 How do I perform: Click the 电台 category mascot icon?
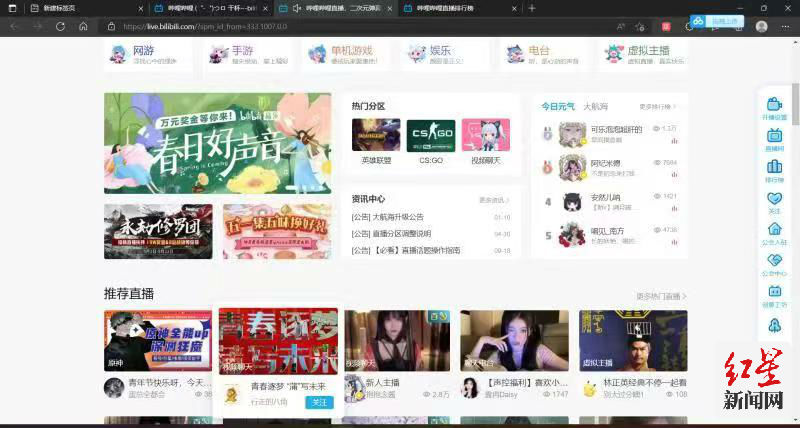pyautogui.click(x=515, y=54)
